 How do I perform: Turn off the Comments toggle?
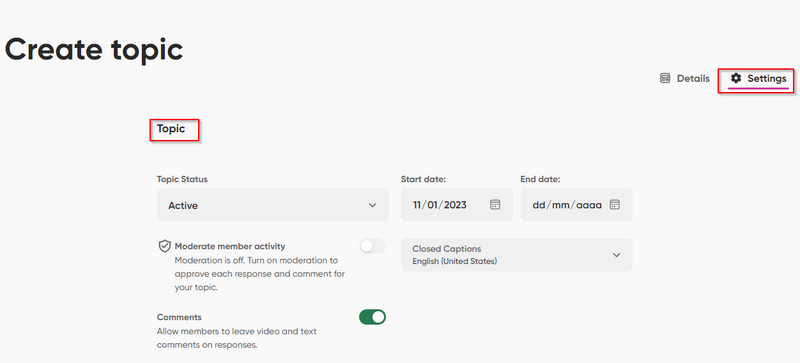point(372,317)
